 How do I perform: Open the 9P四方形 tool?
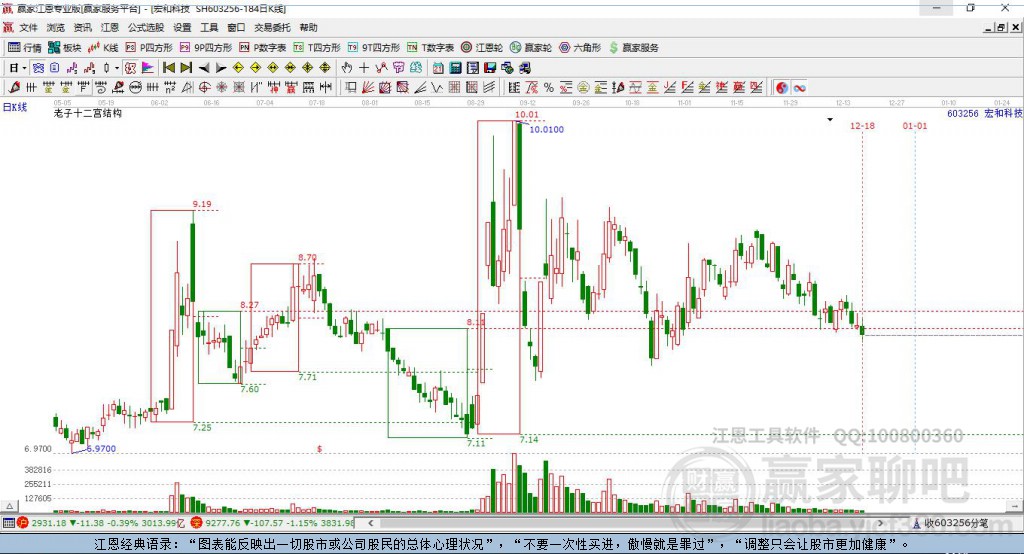(206, 48)
